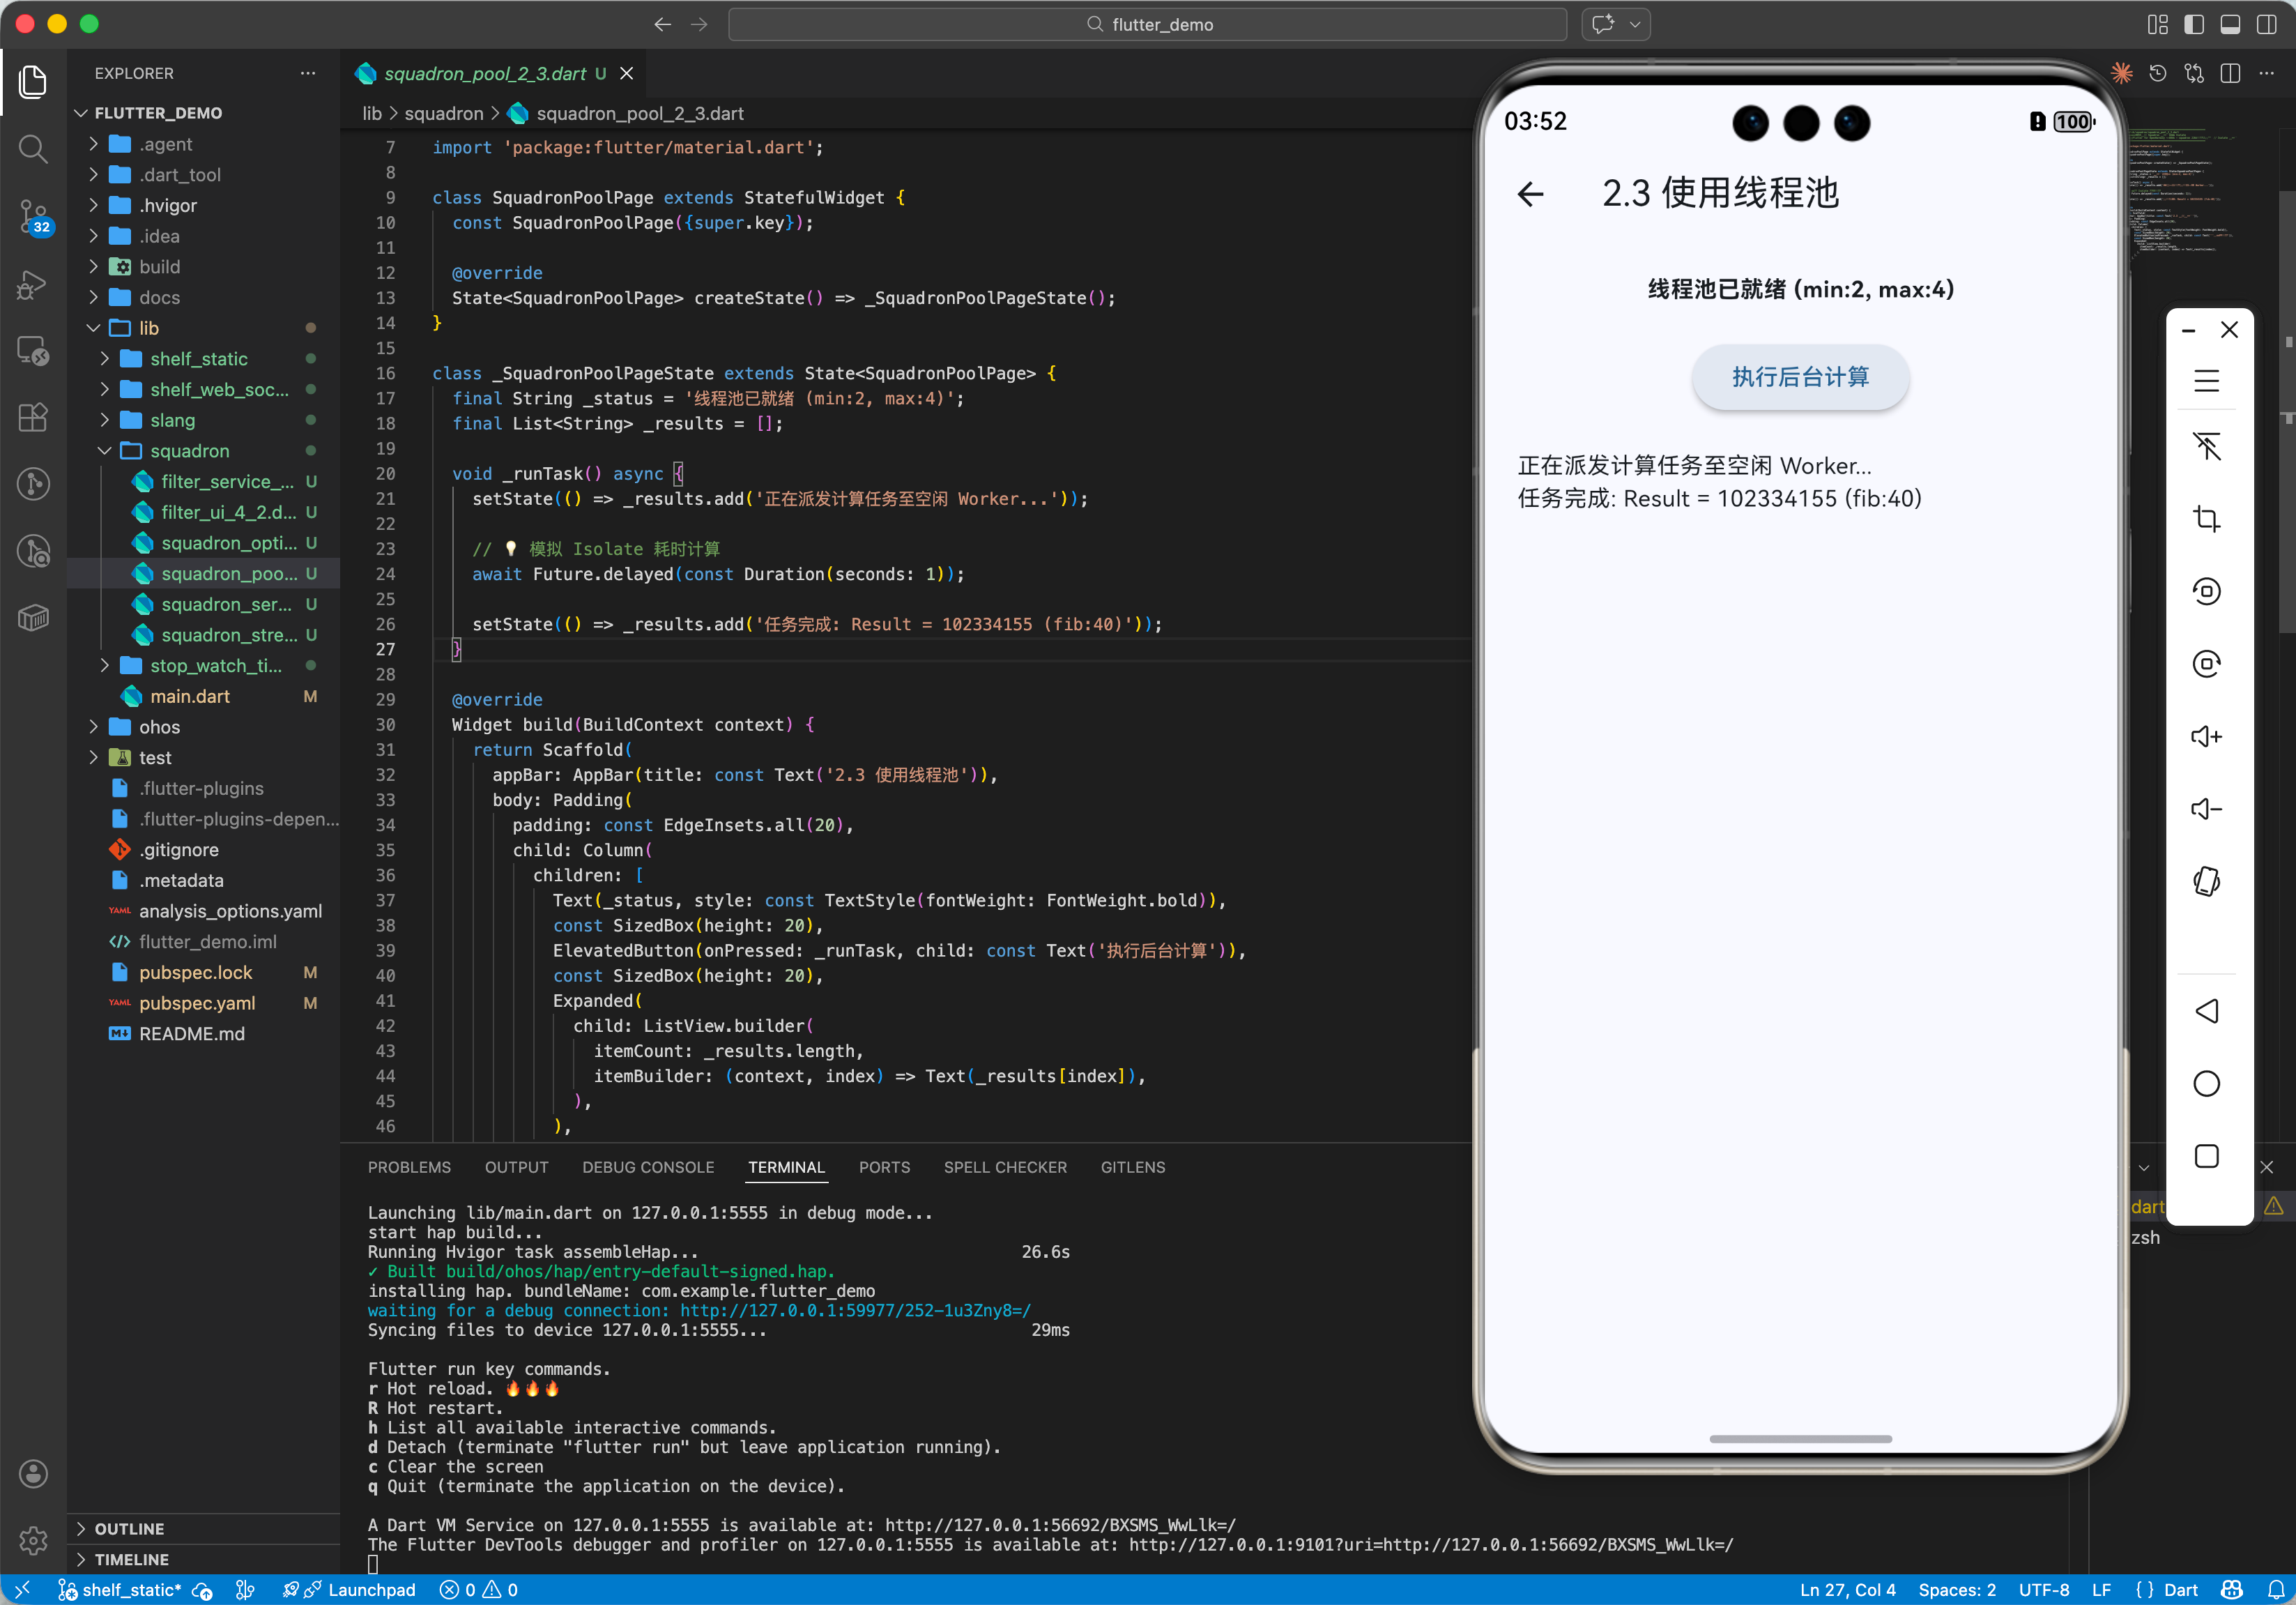Viewport: 2296px width, 1605px height.
Task: Click emulator volume up icon
Action: [x=2206, y=737]
